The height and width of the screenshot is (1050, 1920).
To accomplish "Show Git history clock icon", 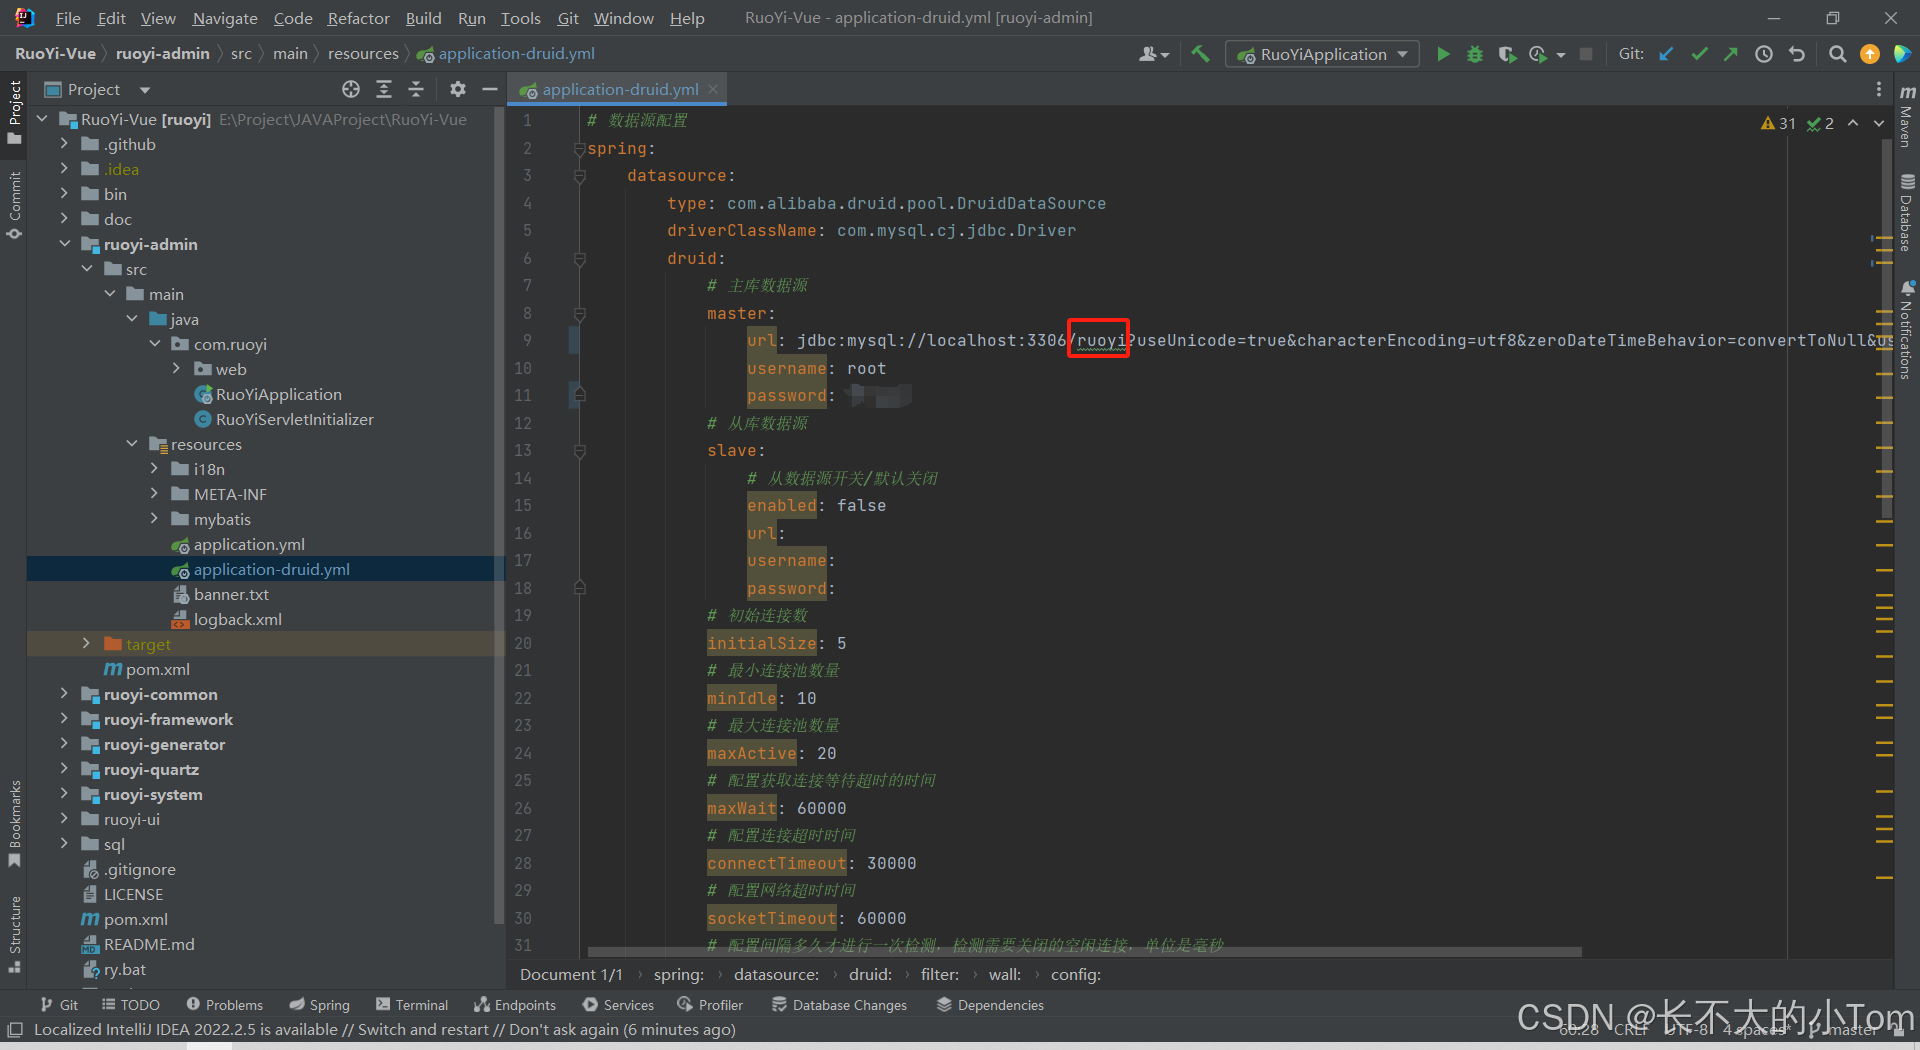I will 1764,54.
